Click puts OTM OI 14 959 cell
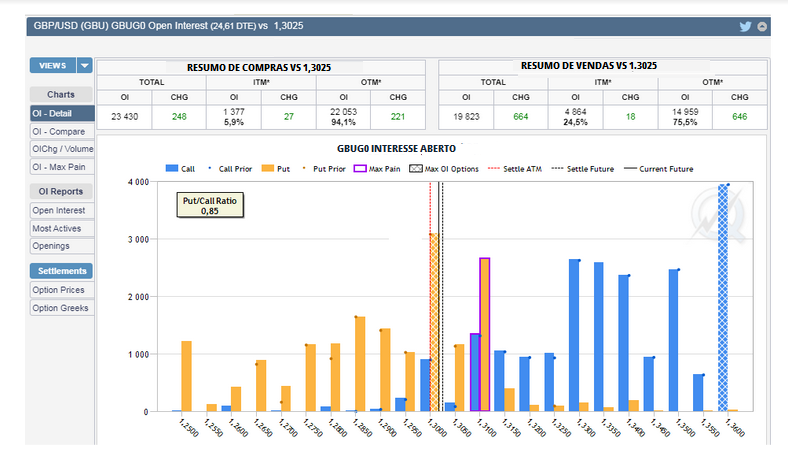 tap(685, 117)
